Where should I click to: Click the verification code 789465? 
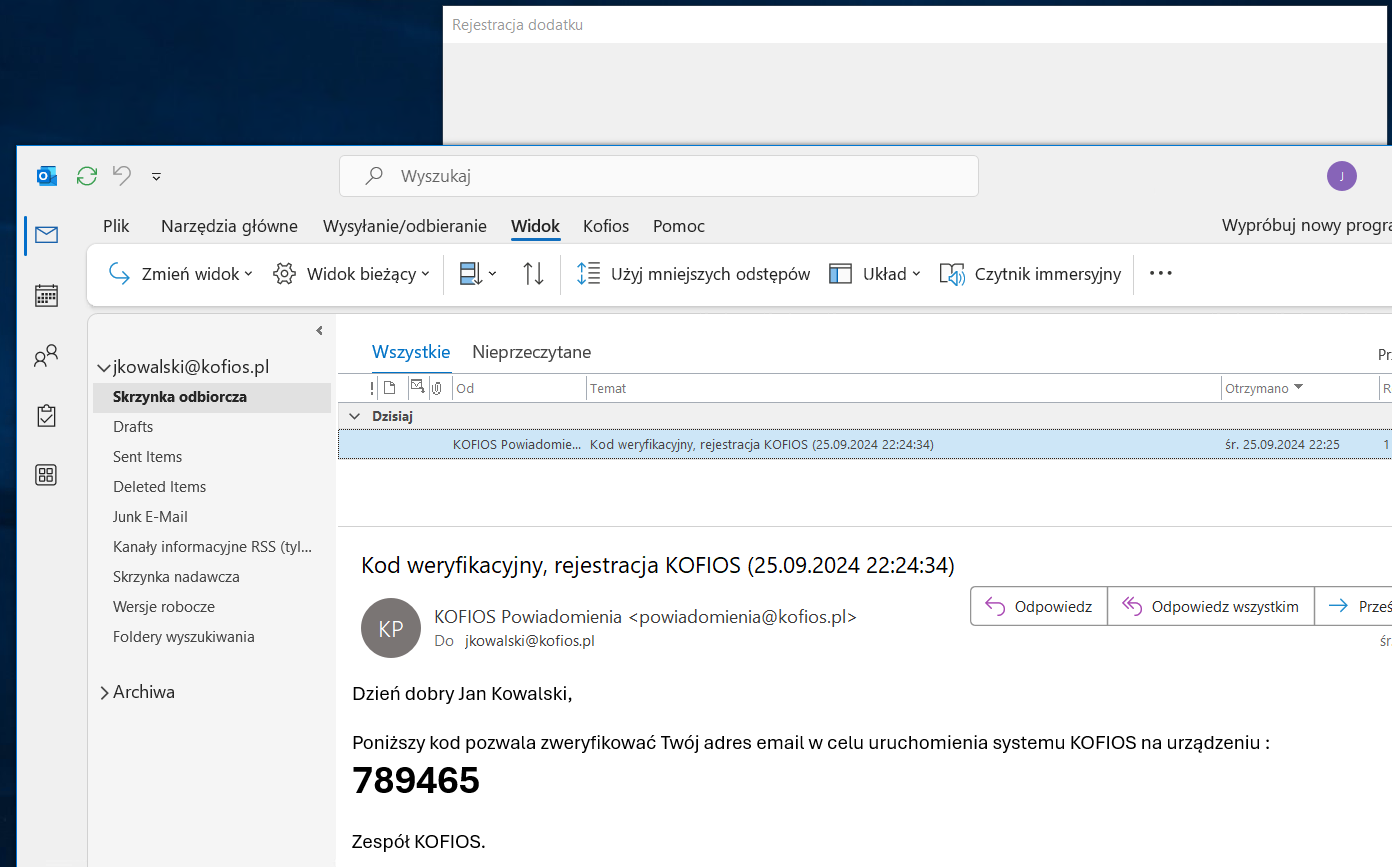click(416, 780)
